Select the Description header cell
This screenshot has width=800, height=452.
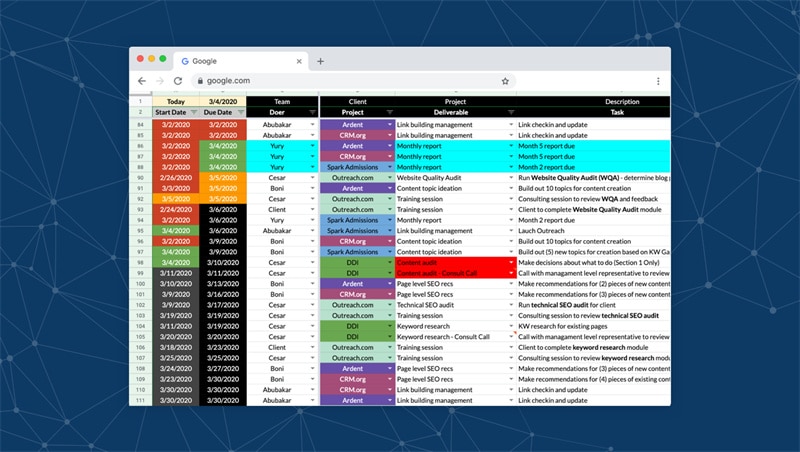coord(593,102)
